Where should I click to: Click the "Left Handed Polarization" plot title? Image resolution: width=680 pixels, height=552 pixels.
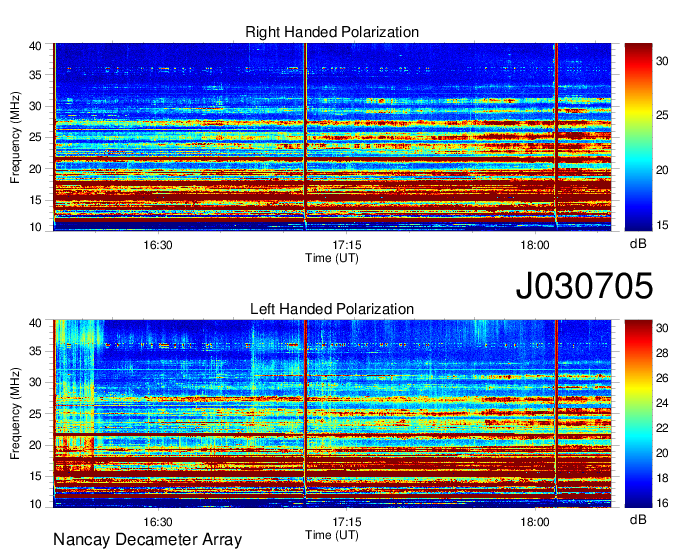click(x=332, y=309)
